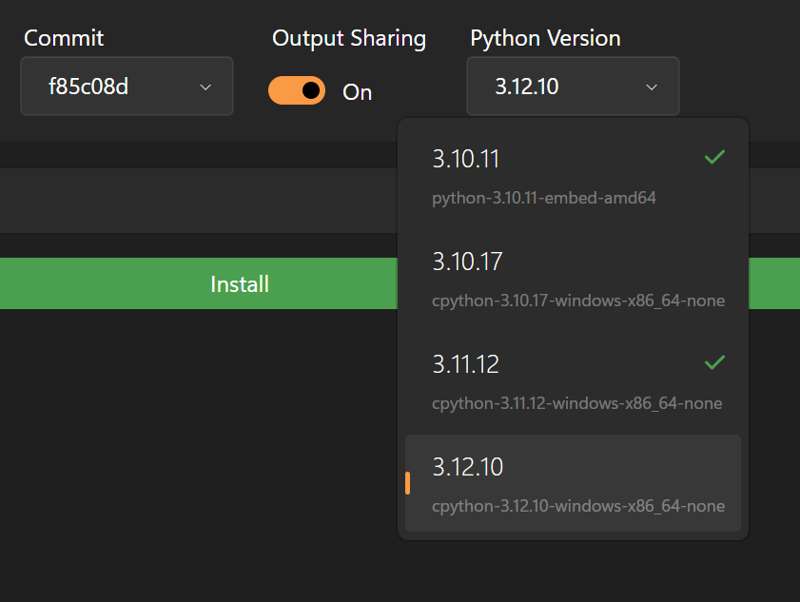Image resolution: width=800 pixels, height=602 pixels.
Task: Click the green checkmark next to 3.10.11
Action: coord(714,157)
